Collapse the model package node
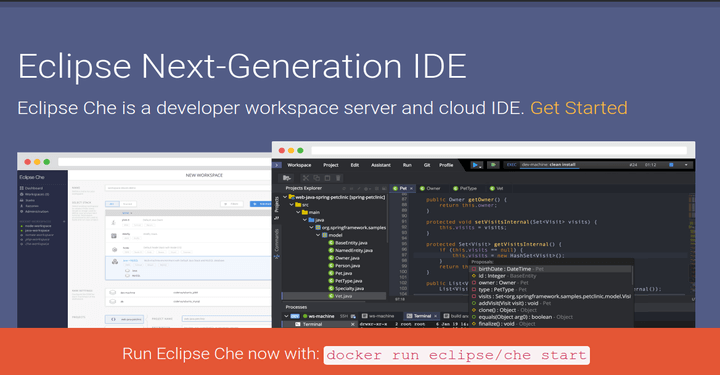The image size is (720, 375). click(x=318, y=235)
